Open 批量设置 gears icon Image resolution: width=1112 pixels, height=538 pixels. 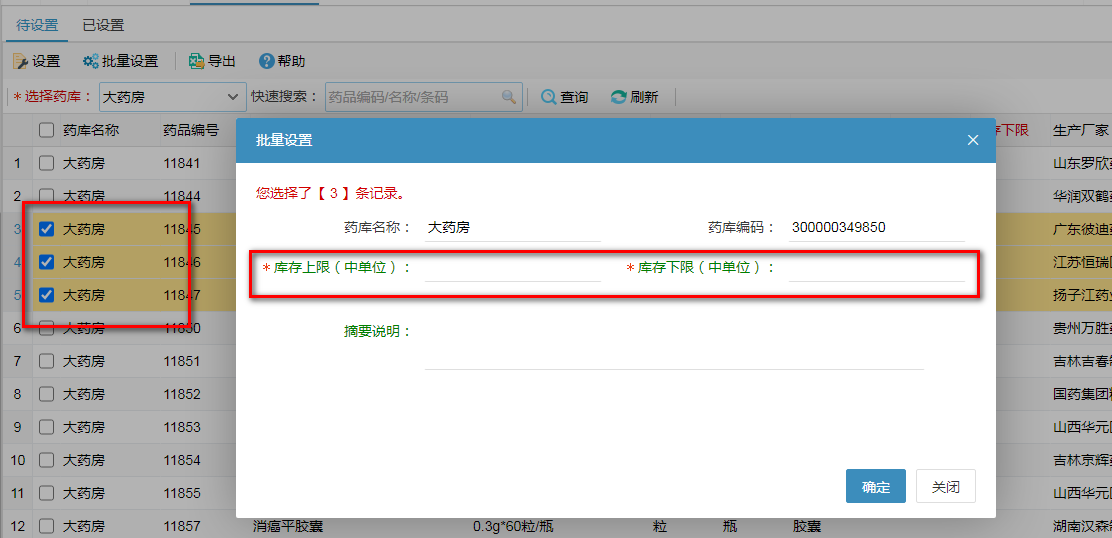[91, 62]
